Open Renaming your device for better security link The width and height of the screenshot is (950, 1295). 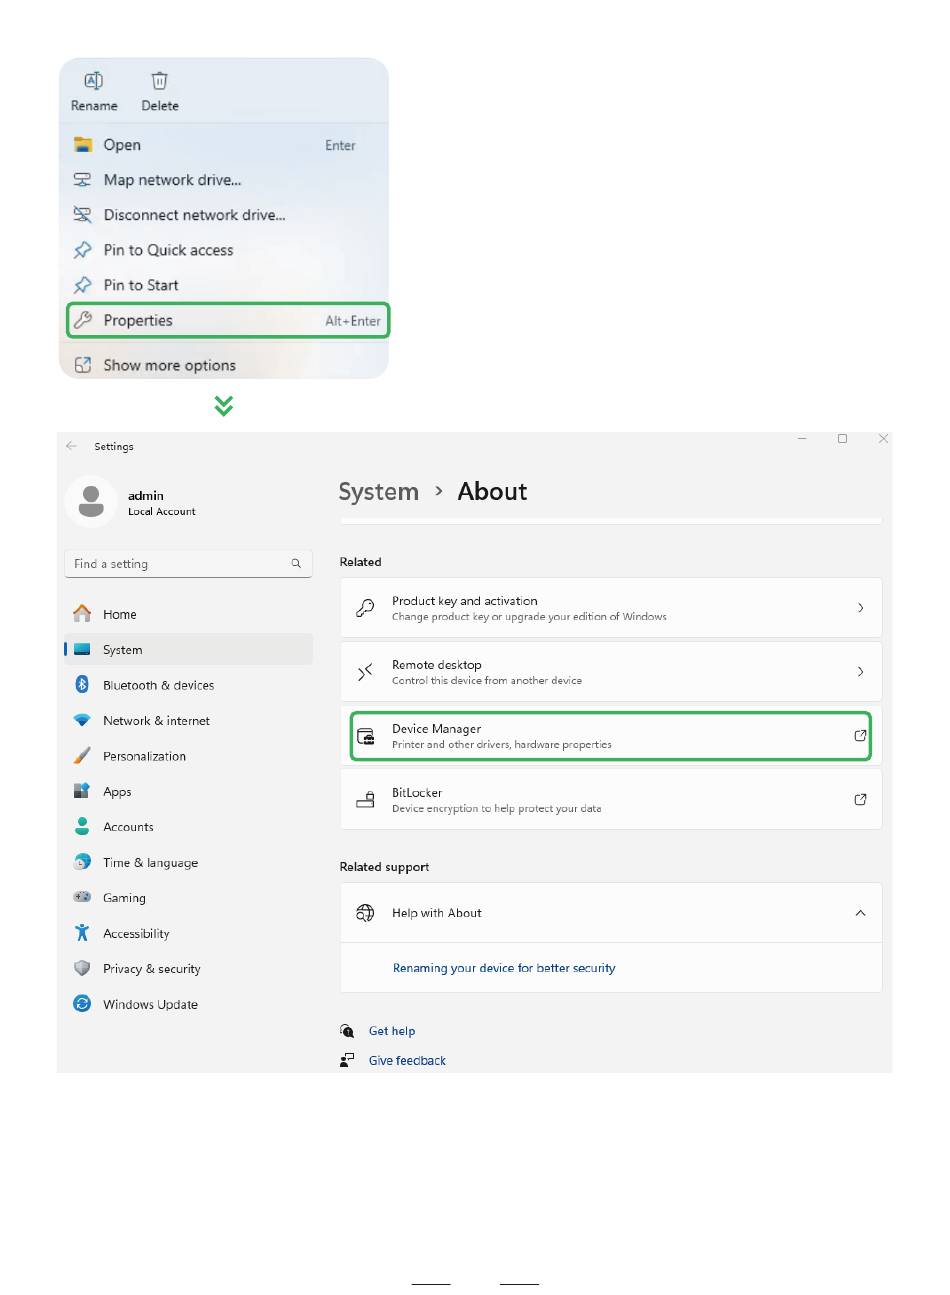click(x=504, y=968)
